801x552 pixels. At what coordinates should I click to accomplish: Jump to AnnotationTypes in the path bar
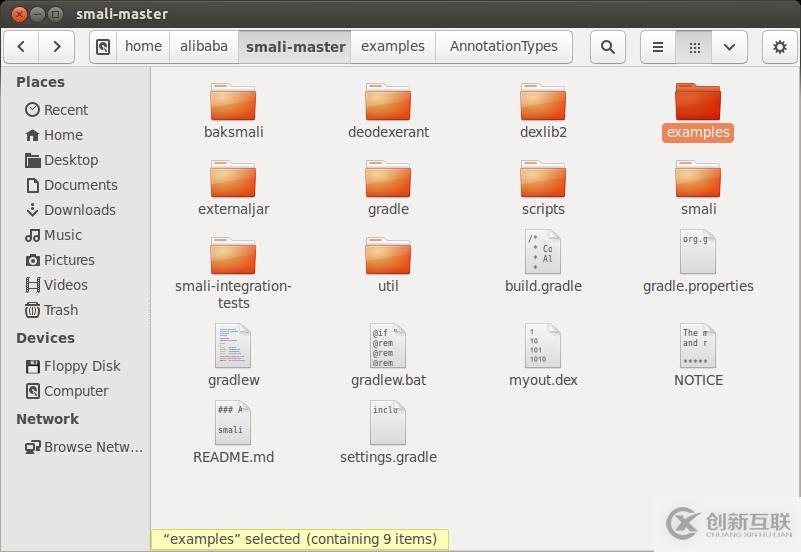coord(504,47)
